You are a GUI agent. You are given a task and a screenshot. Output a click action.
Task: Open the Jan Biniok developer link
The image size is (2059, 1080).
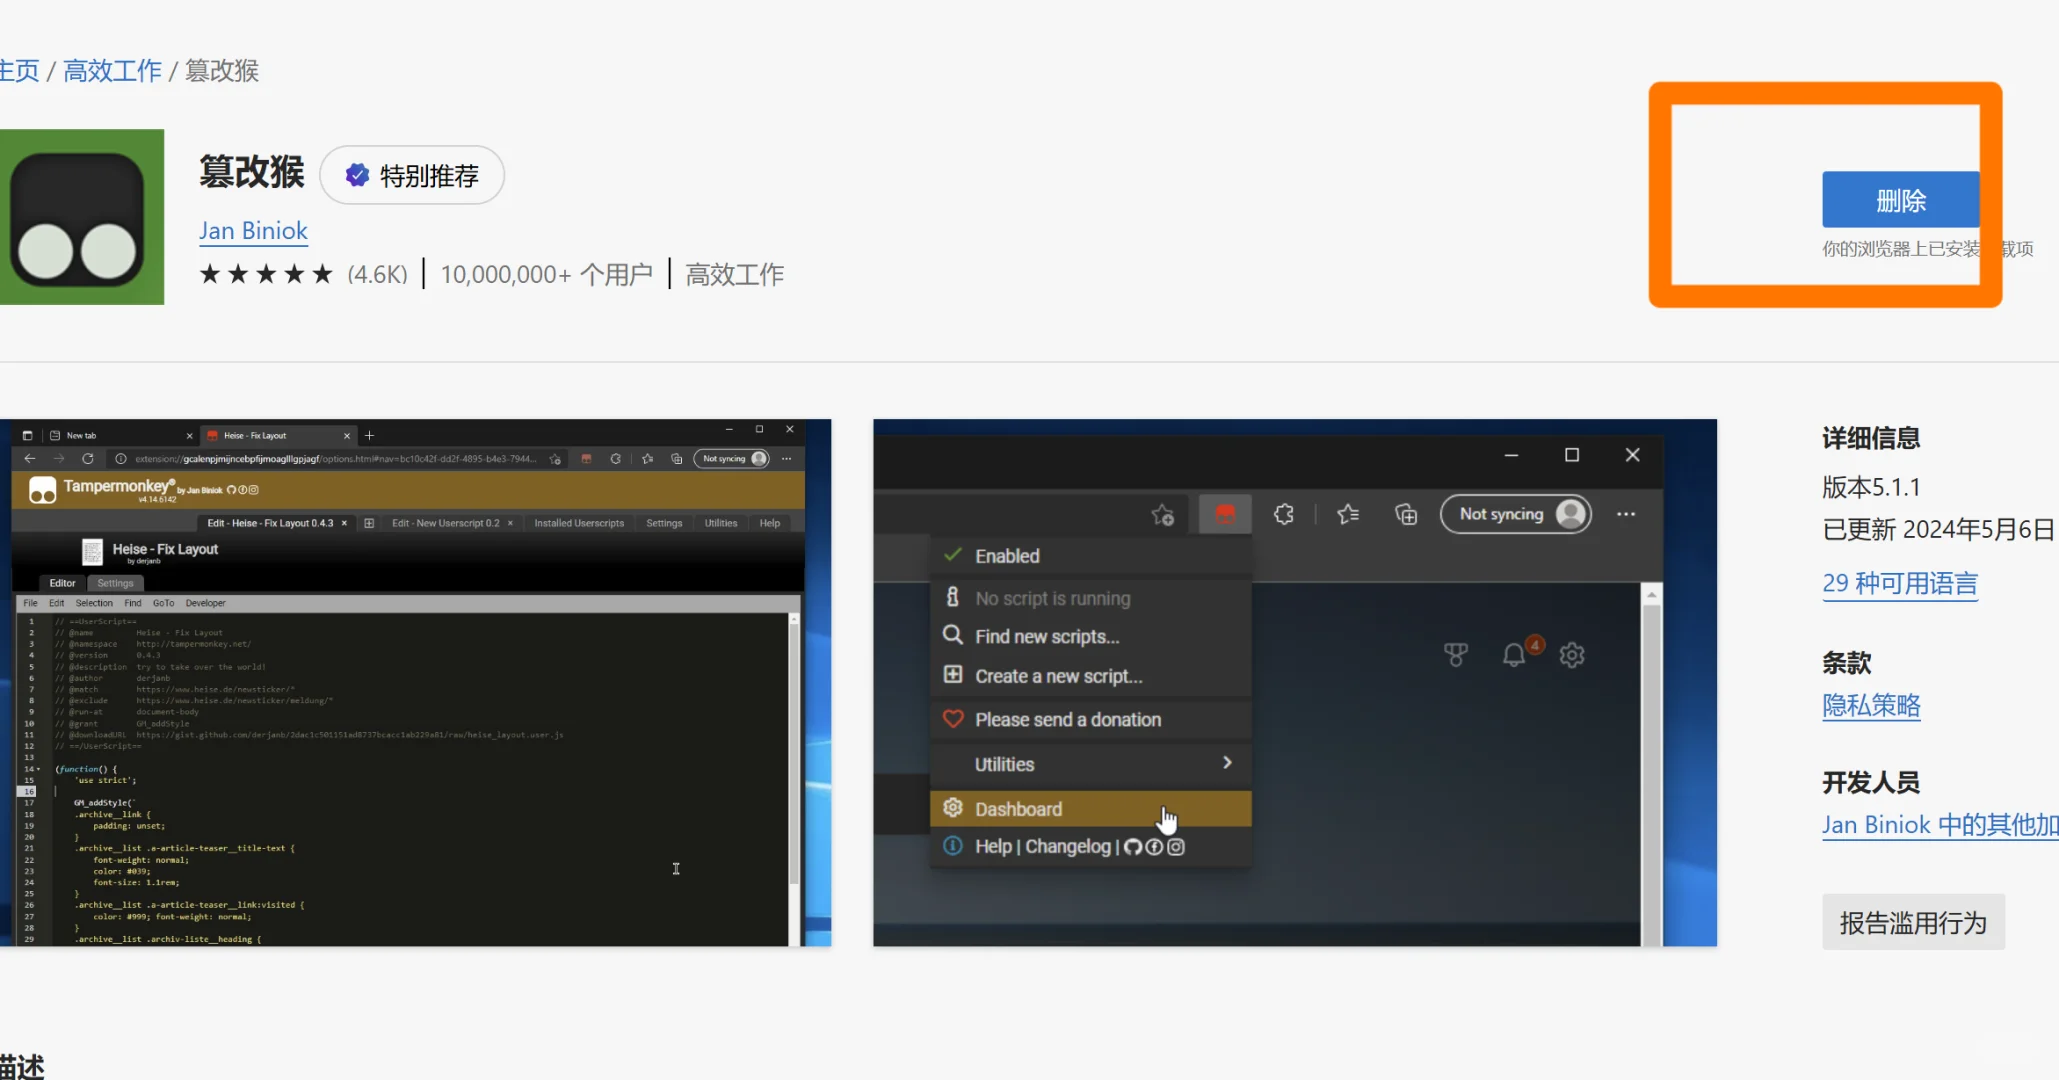click(253, 231)
